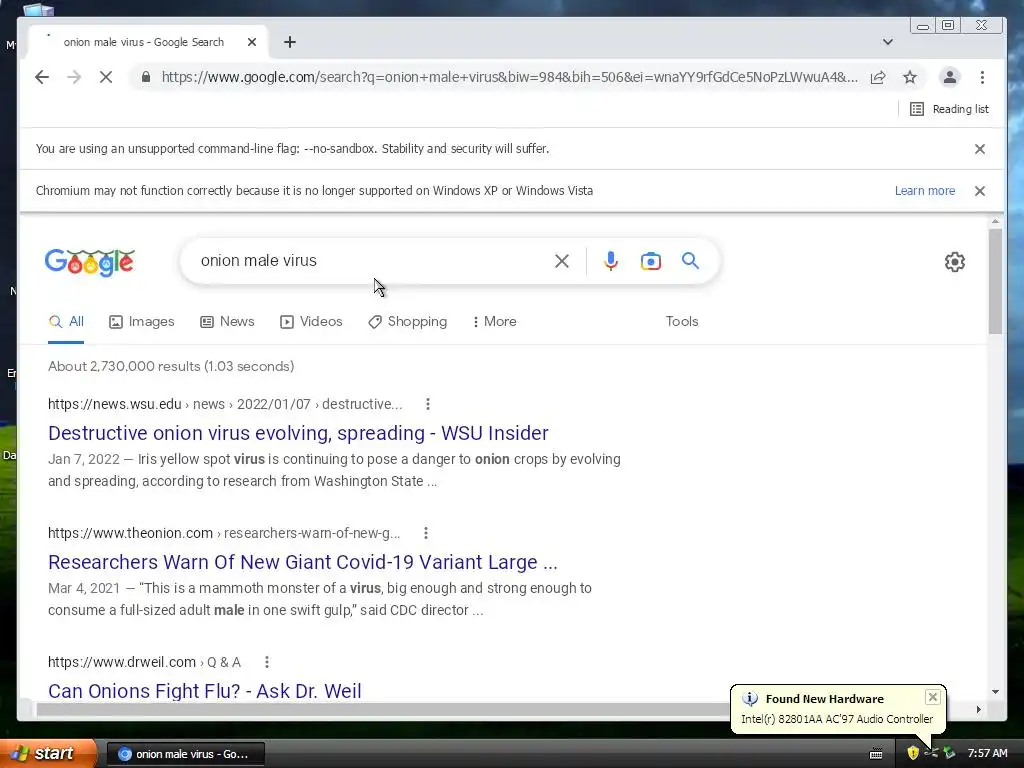Clear the search box text

[x=562, y=261]
